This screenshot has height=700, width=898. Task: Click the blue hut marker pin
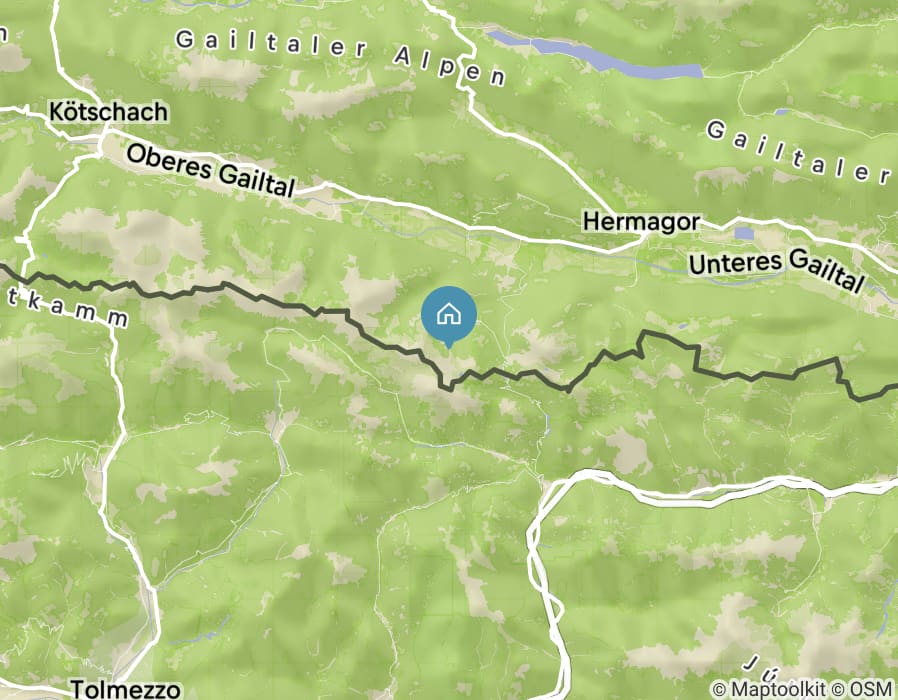pos(448,316)
